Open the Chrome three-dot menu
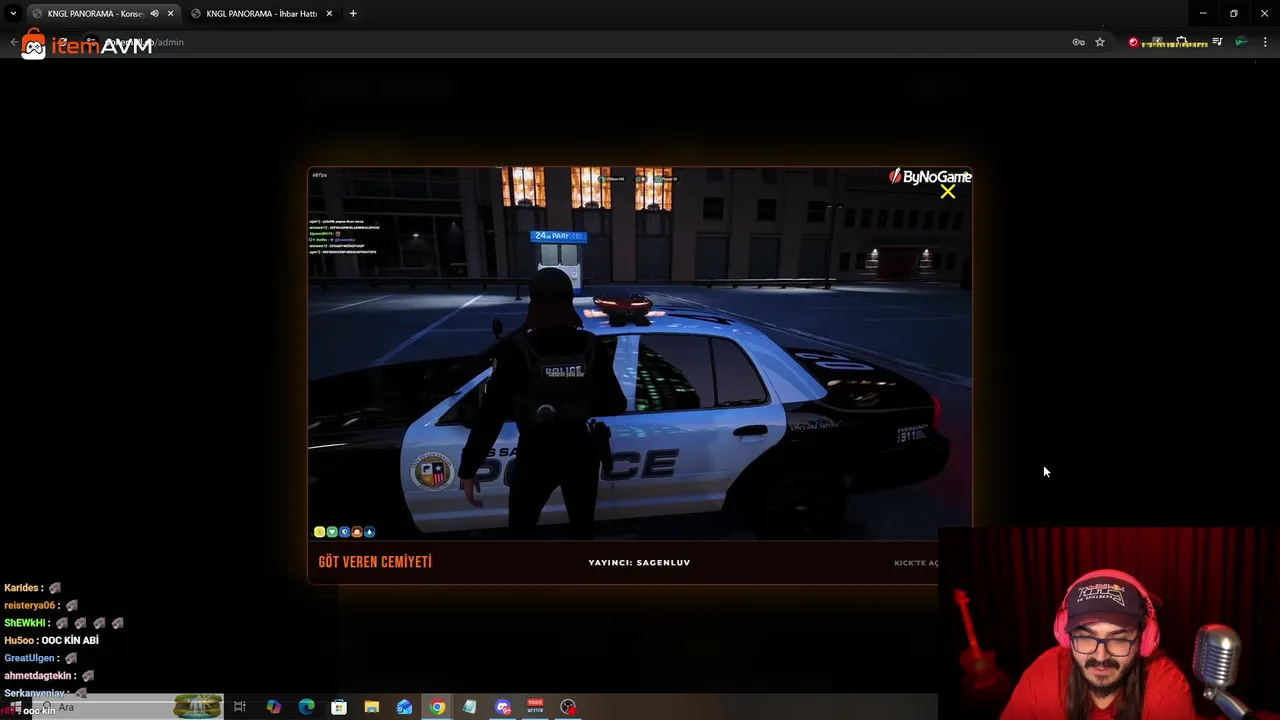The width and height of the screenshot is (1280, 720). 1265,42
